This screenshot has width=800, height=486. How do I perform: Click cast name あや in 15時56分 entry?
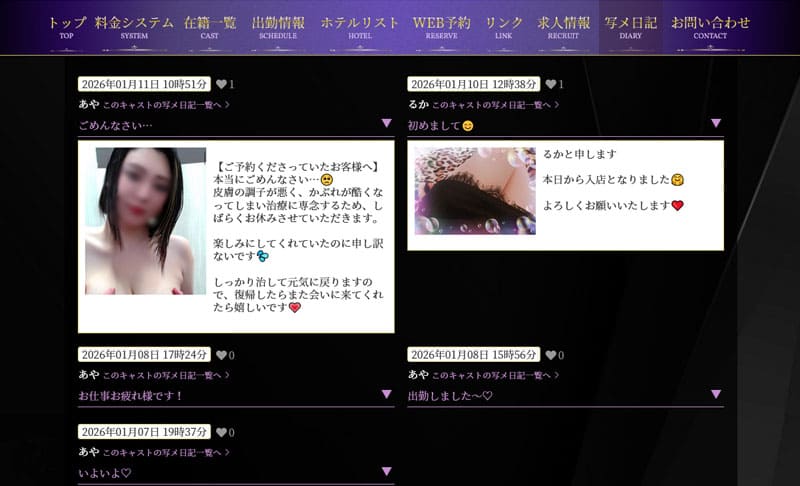pos(418,375)
